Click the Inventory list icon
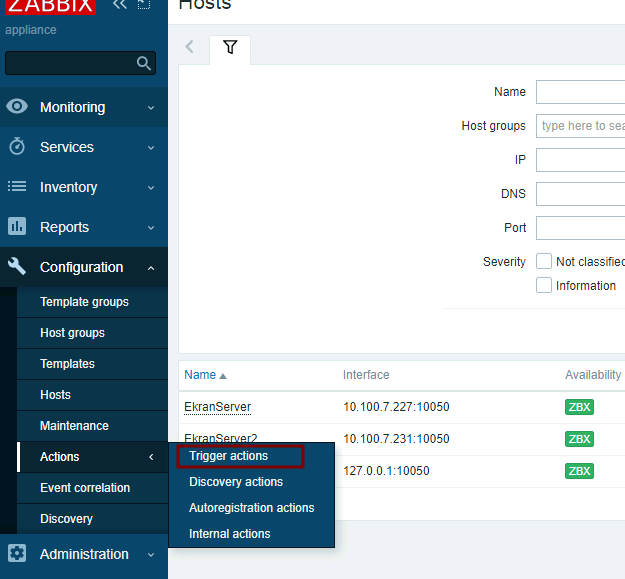 [x=17, y=187]
